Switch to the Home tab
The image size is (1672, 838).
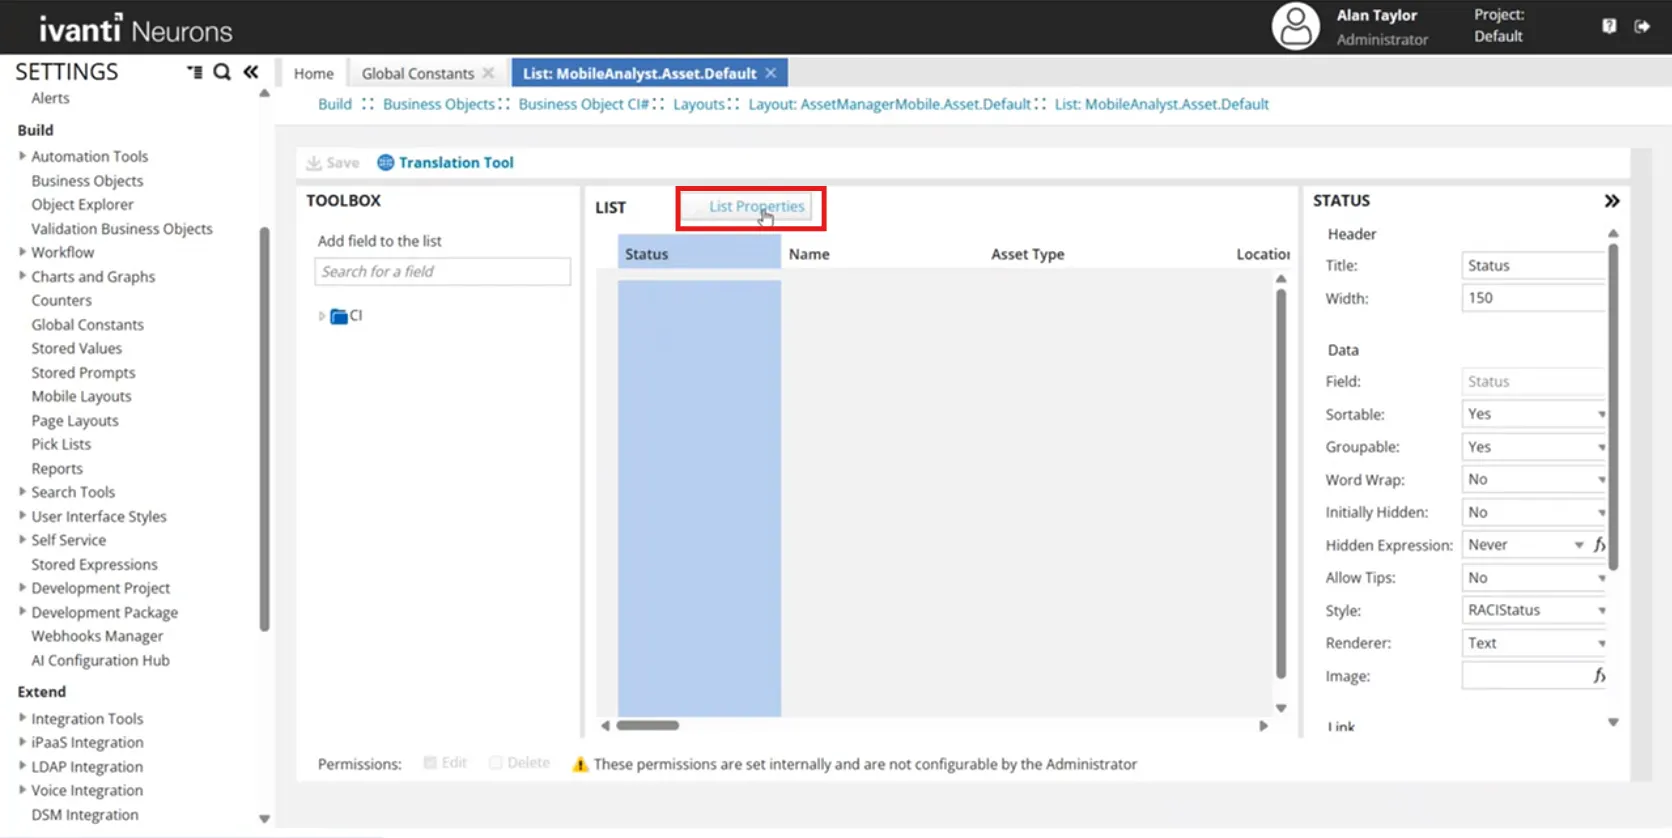[314, 73]
